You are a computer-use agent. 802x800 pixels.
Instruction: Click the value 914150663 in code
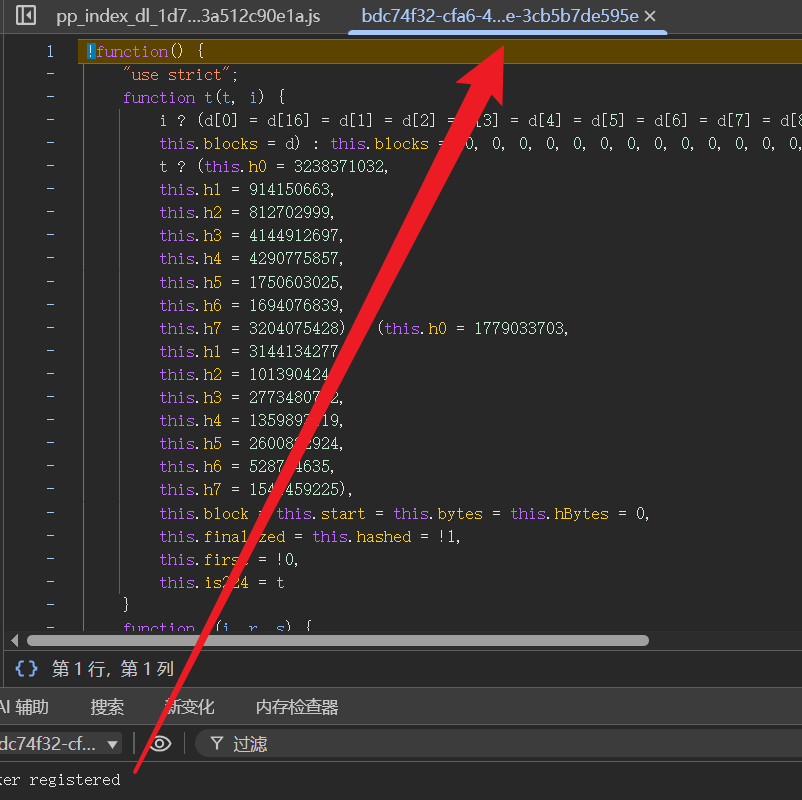(289, 189)
